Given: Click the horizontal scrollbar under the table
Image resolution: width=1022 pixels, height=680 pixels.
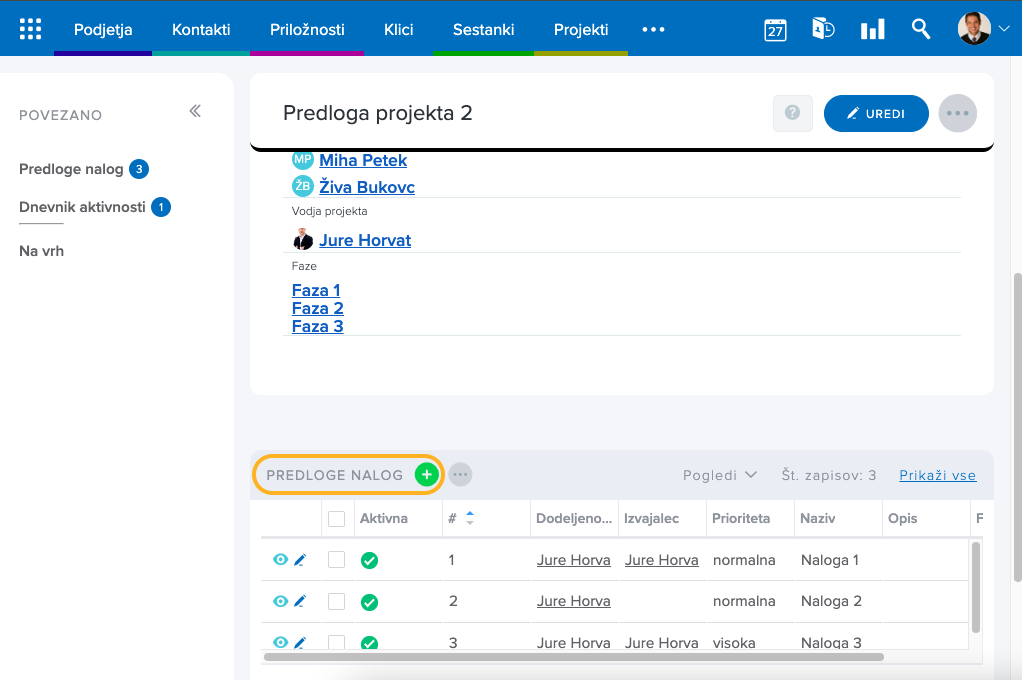Looking at the screenshot, I should pyautogui.click(x=575, y=657).
